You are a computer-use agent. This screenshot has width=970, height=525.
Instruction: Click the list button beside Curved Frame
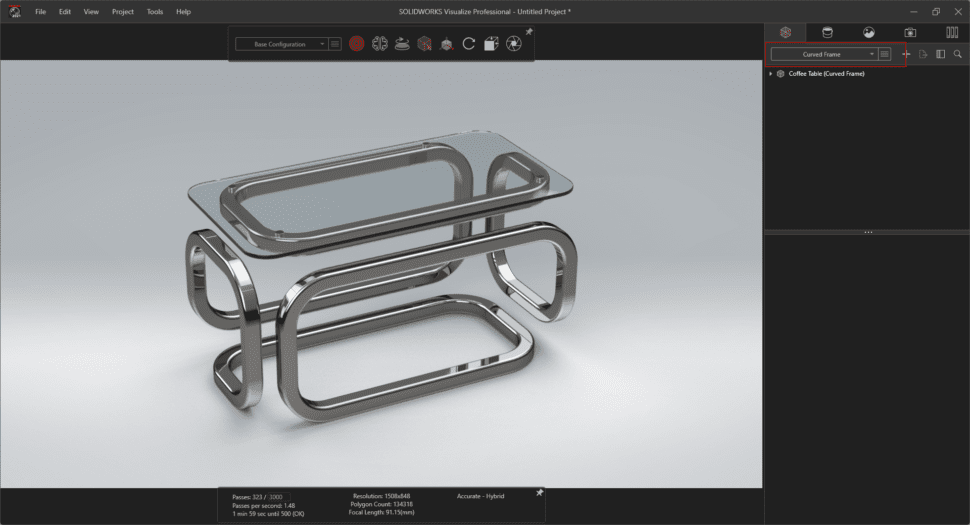click(x=885, y=54)
